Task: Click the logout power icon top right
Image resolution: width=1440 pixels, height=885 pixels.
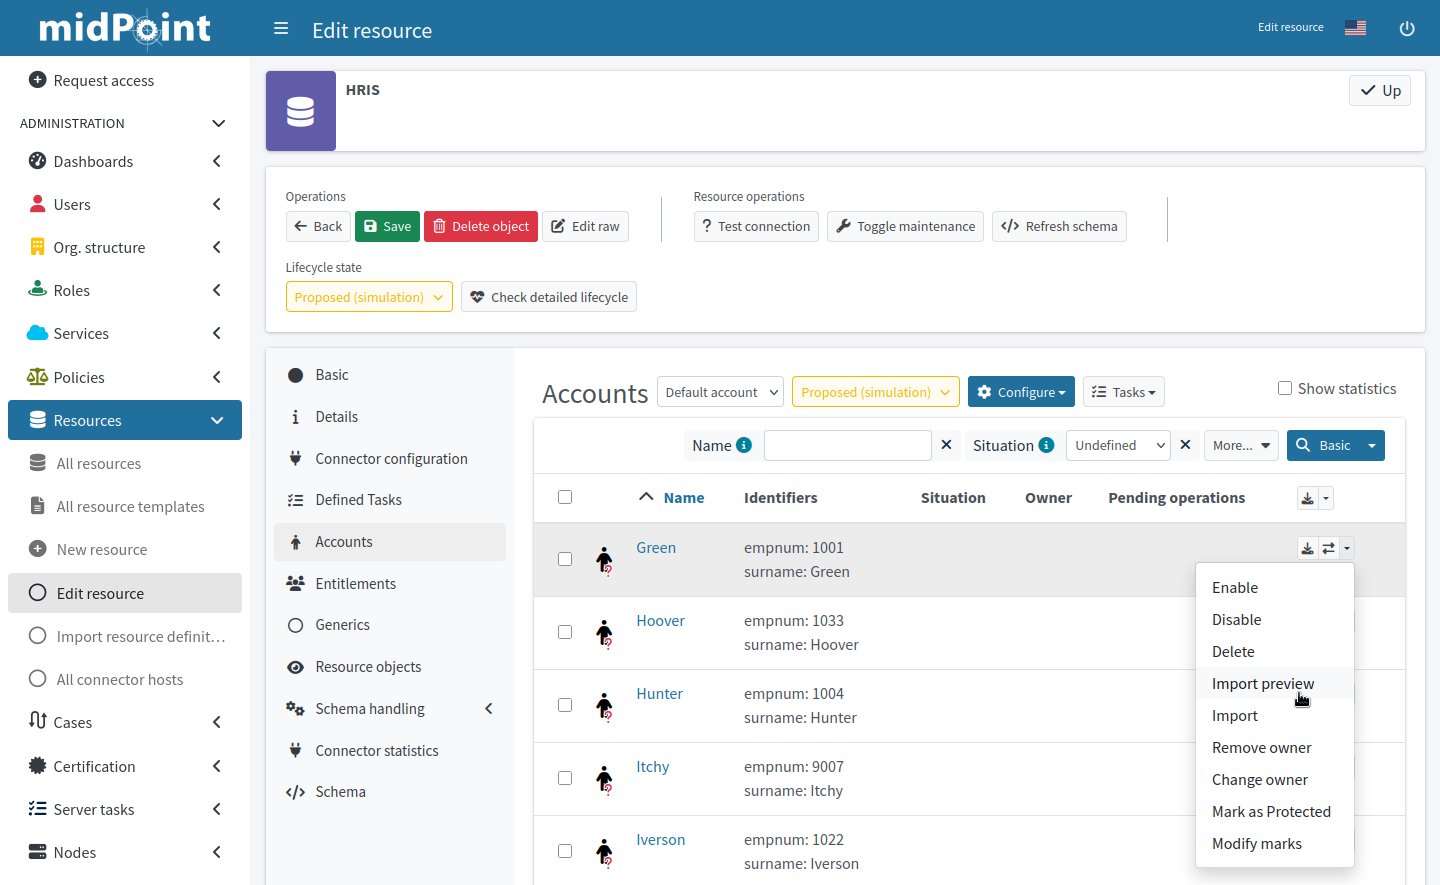Action: pos(1407,28)
